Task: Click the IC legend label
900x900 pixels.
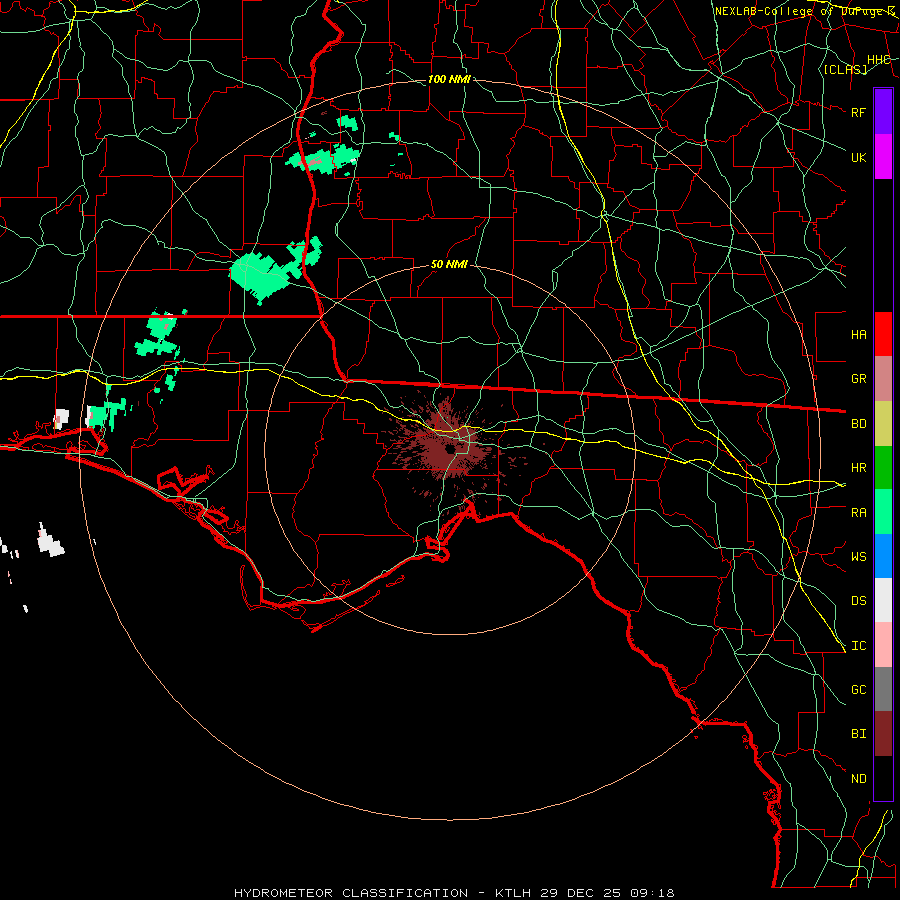Action: click(x=858, y=646)
